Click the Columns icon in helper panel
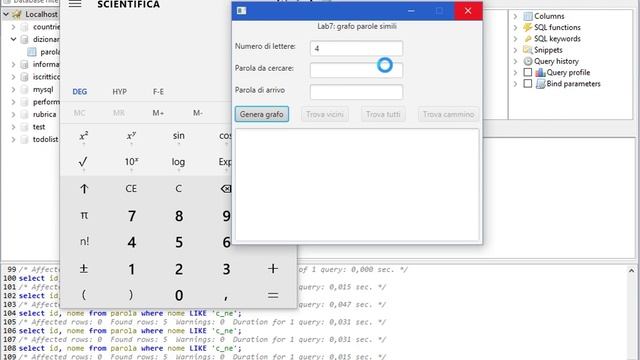The image size is (640, 360). coord(528,16)
